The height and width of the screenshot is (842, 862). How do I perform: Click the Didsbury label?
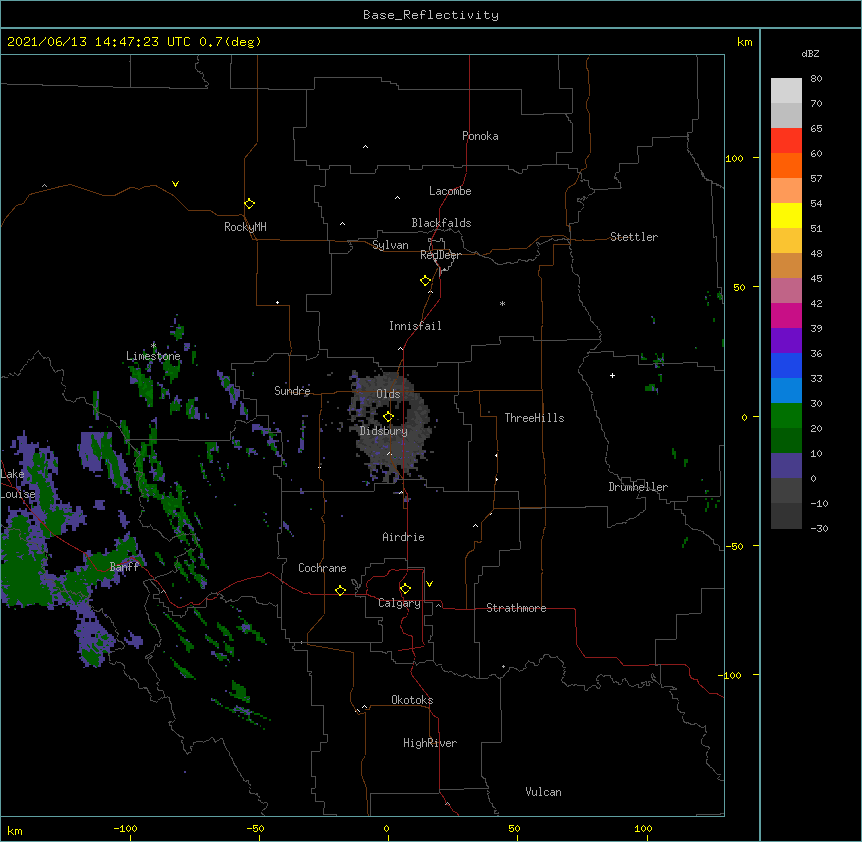383,431
